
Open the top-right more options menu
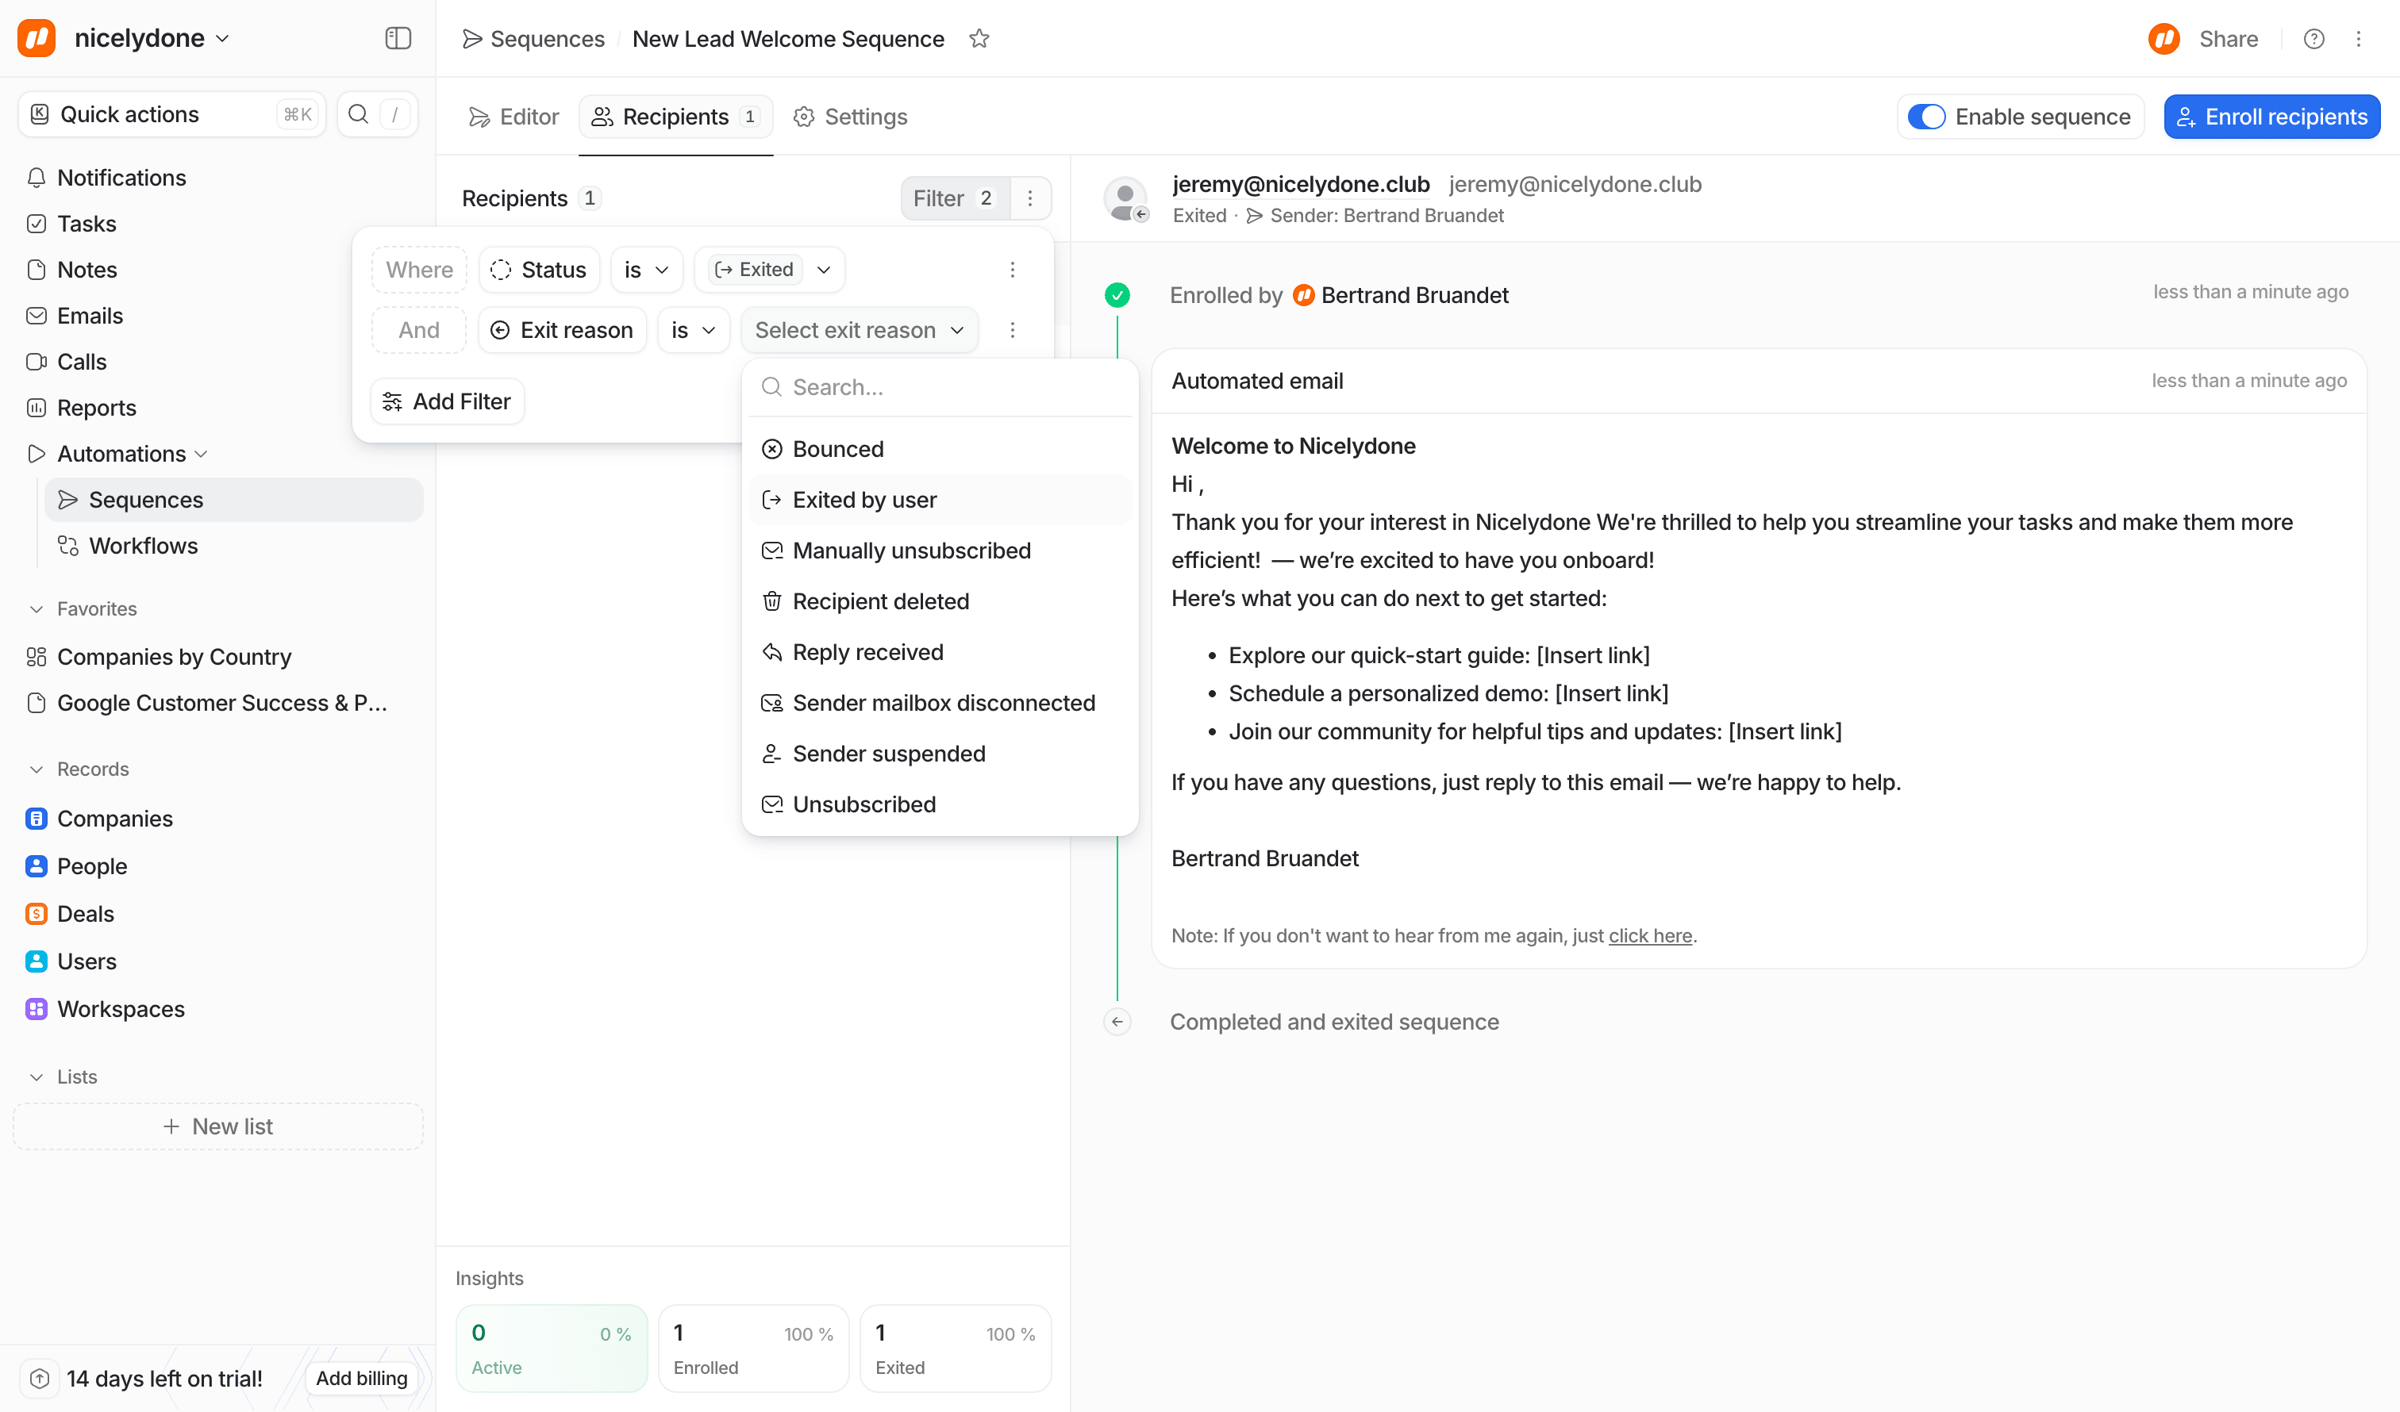click(x=2359, y=38)
